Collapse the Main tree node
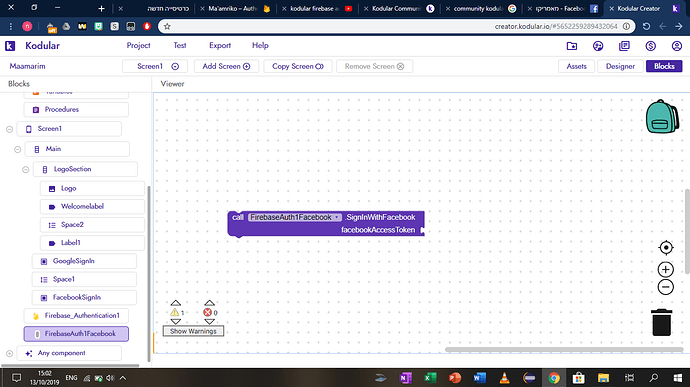This screenshot has height=387, width=690. 18,149
